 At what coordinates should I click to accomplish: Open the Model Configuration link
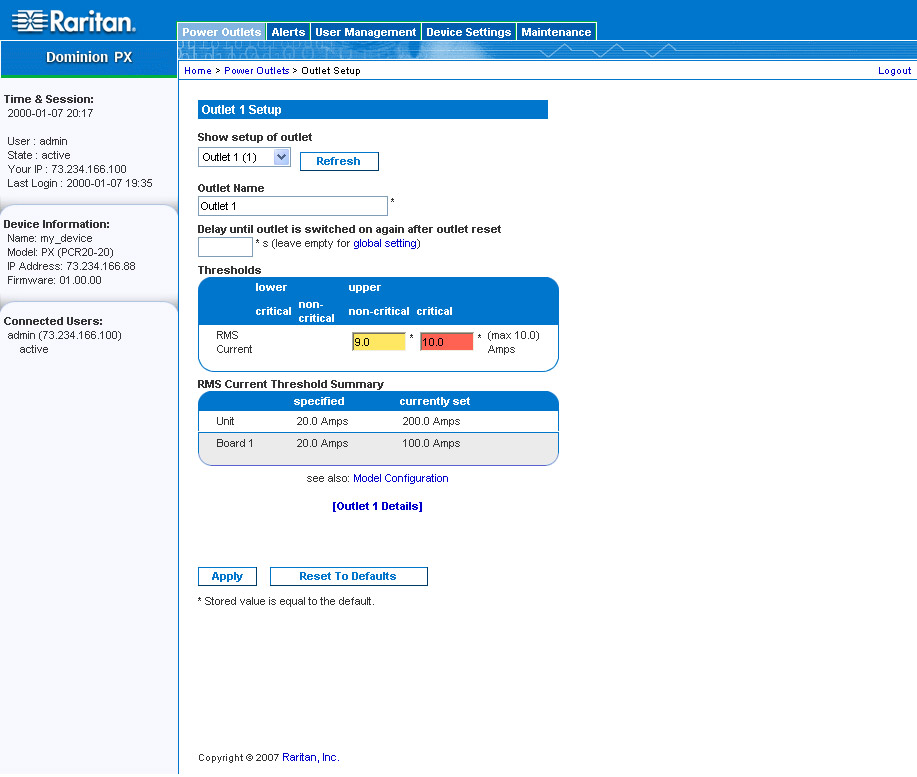(400, 478)
